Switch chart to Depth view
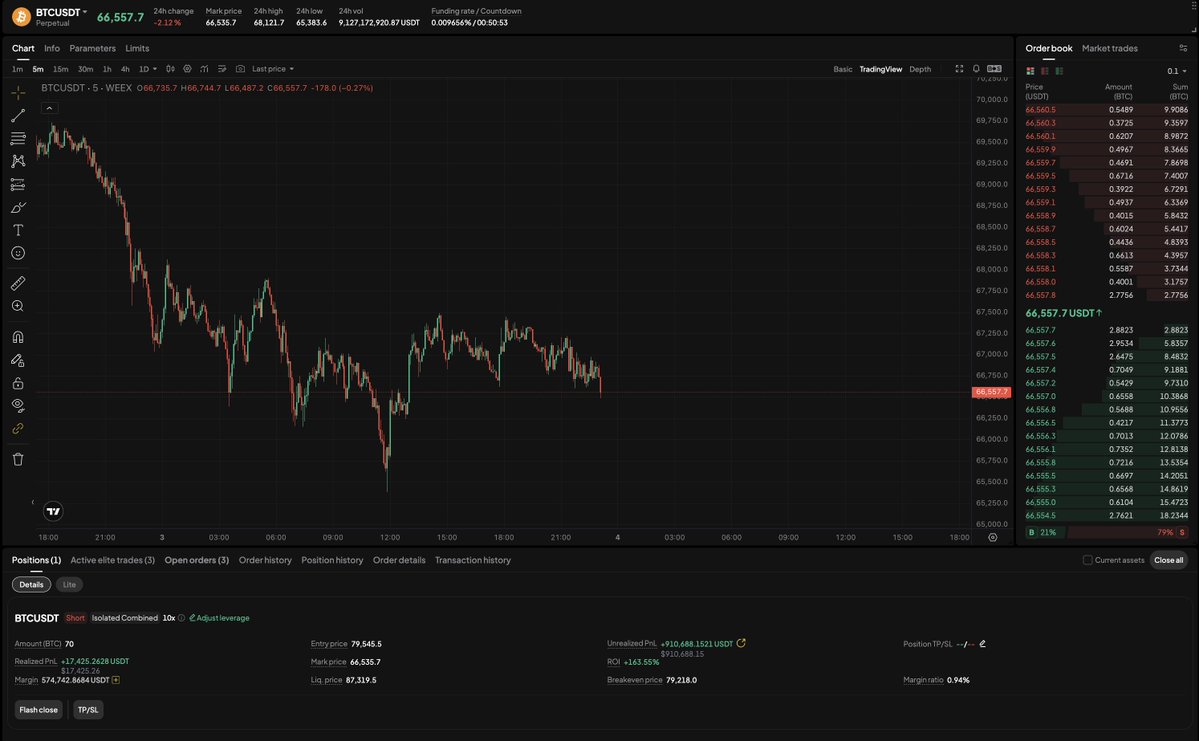This screenshot has width=1199, height=741. pyautogui.click(x=920, y=69)
